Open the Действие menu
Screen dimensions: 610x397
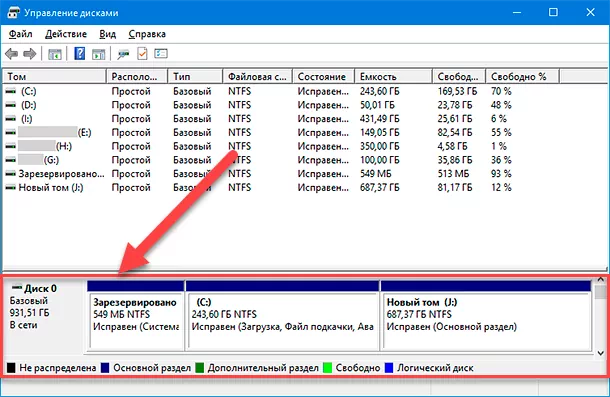[66, 34]
